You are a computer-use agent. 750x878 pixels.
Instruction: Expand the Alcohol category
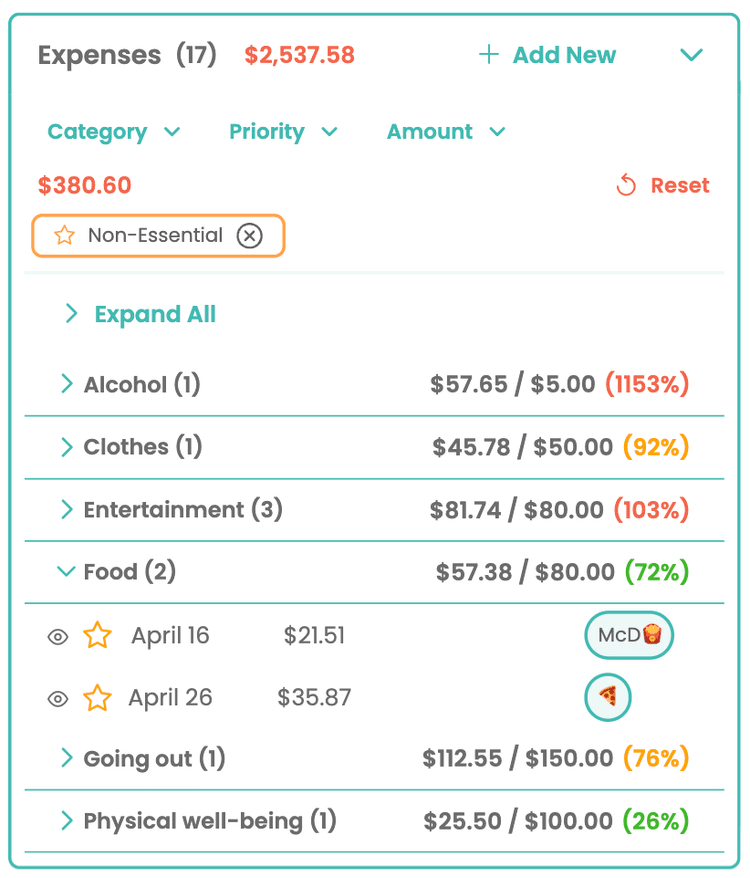(66, 384)
